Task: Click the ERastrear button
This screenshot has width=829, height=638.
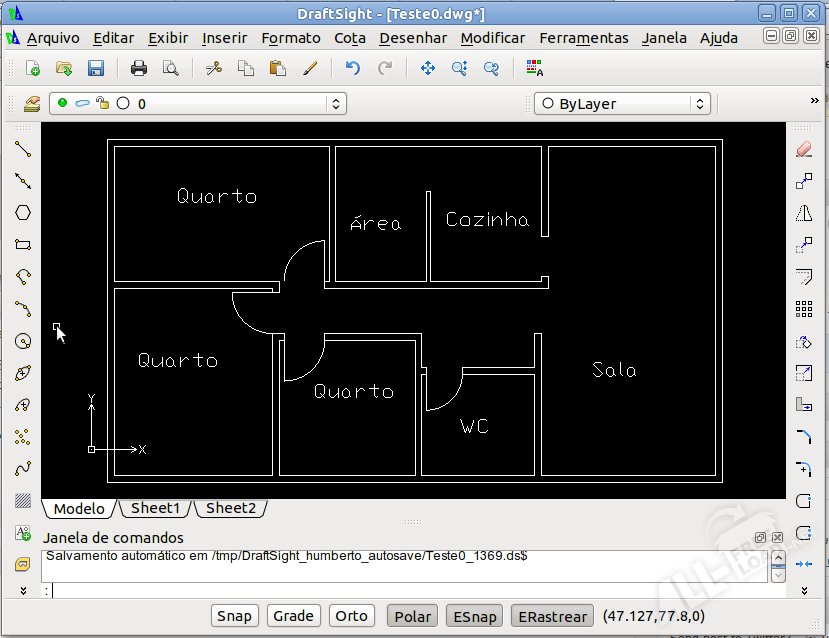Action: [552, 616]
